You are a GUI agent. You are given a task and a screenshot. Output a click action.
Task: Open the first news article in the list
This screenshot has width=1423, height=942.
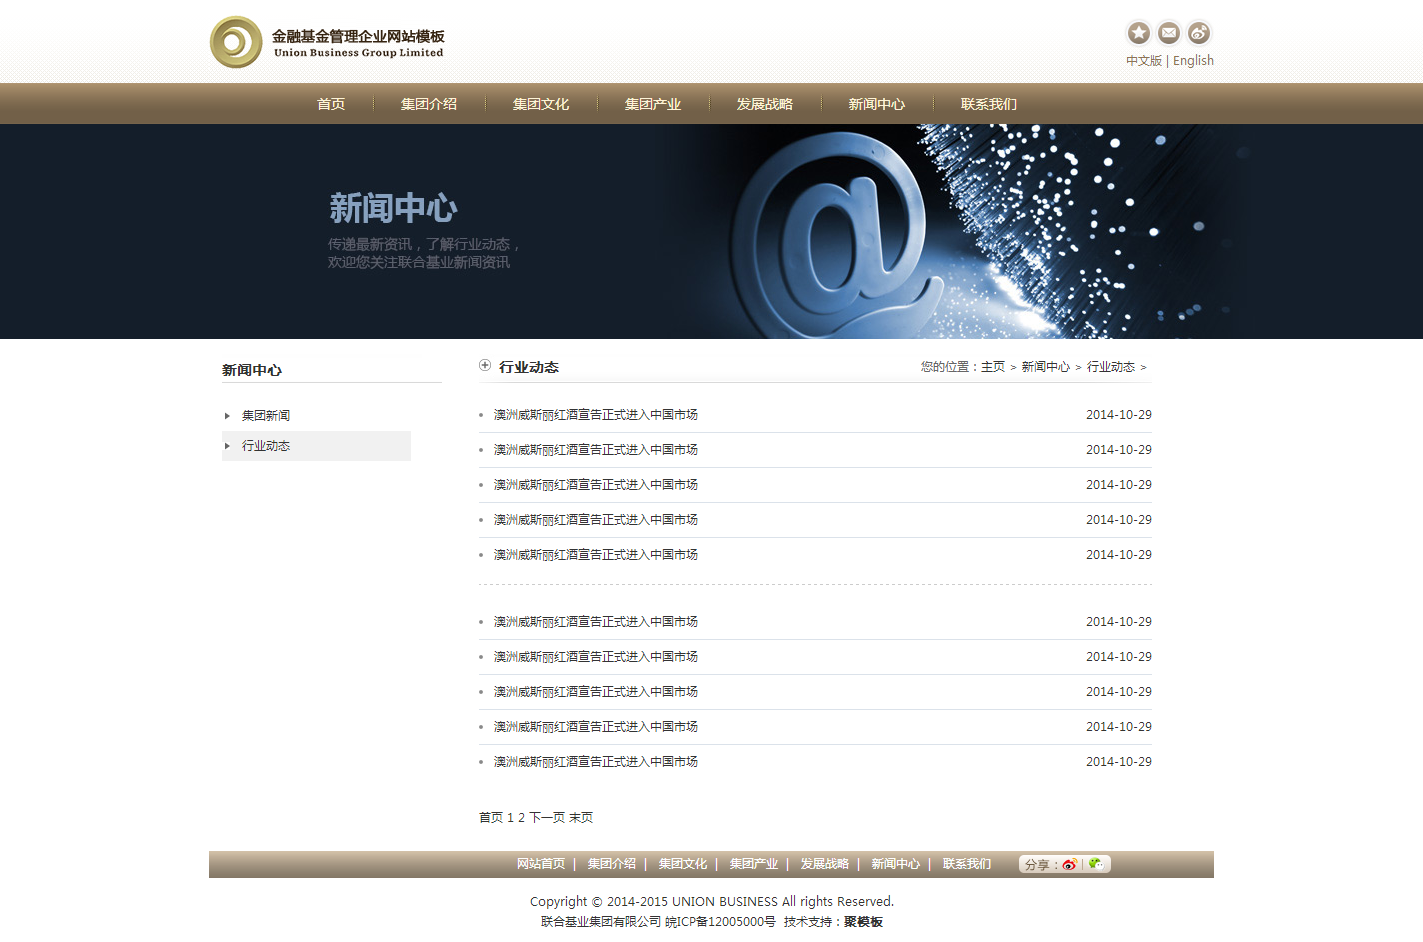[x=596, y=415]
